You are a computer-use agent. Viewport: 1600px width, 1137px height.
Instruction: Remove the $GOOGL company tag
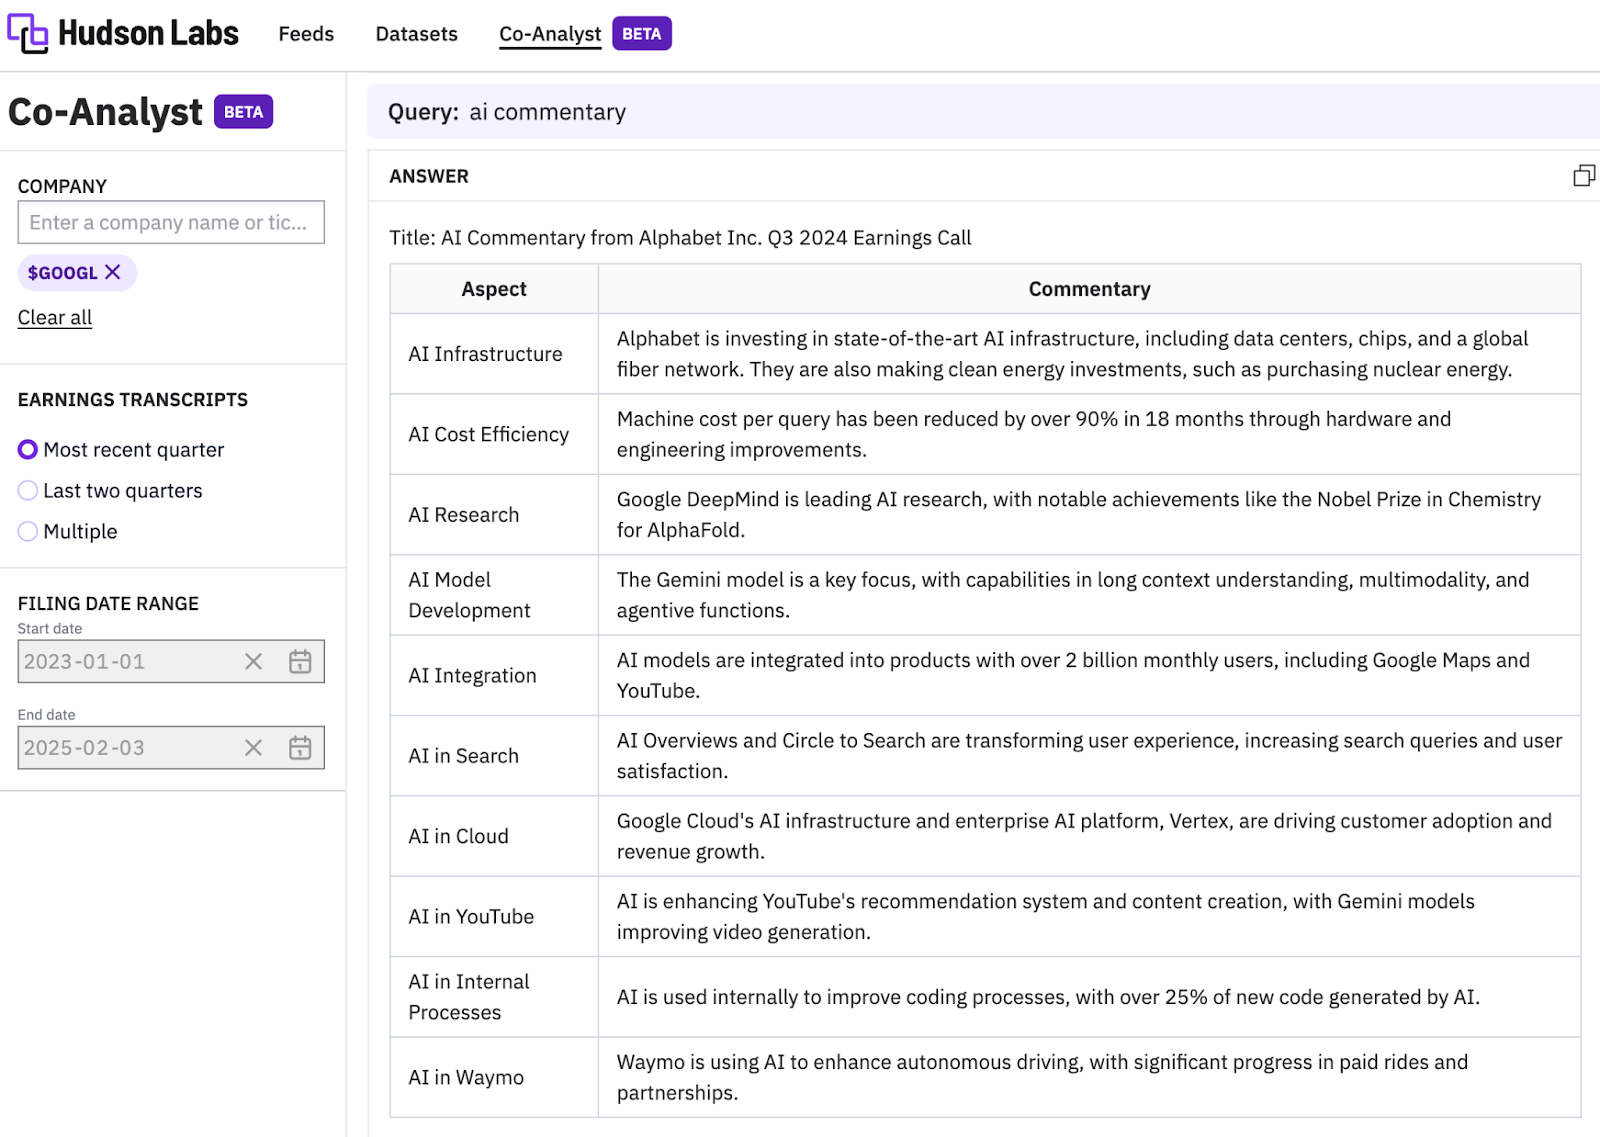[113, 272]
